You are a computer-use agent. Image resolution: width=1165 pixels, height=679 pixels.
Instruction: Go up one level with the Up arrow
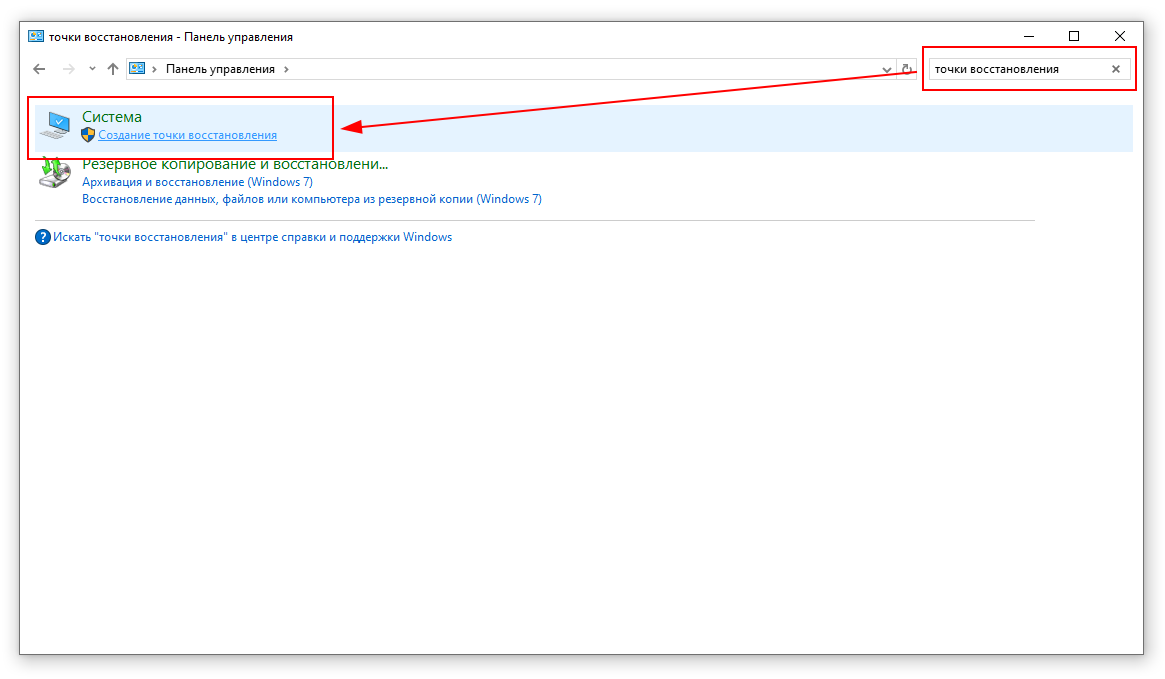click(112, 69)
